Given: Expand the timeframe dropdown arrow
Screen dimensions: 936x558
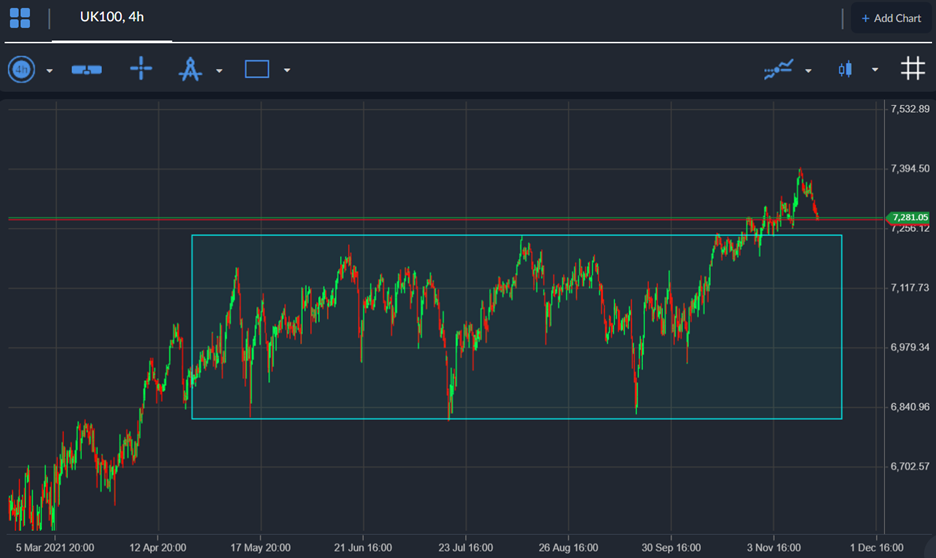Looking at the screenshot, I should click(50, 71).
